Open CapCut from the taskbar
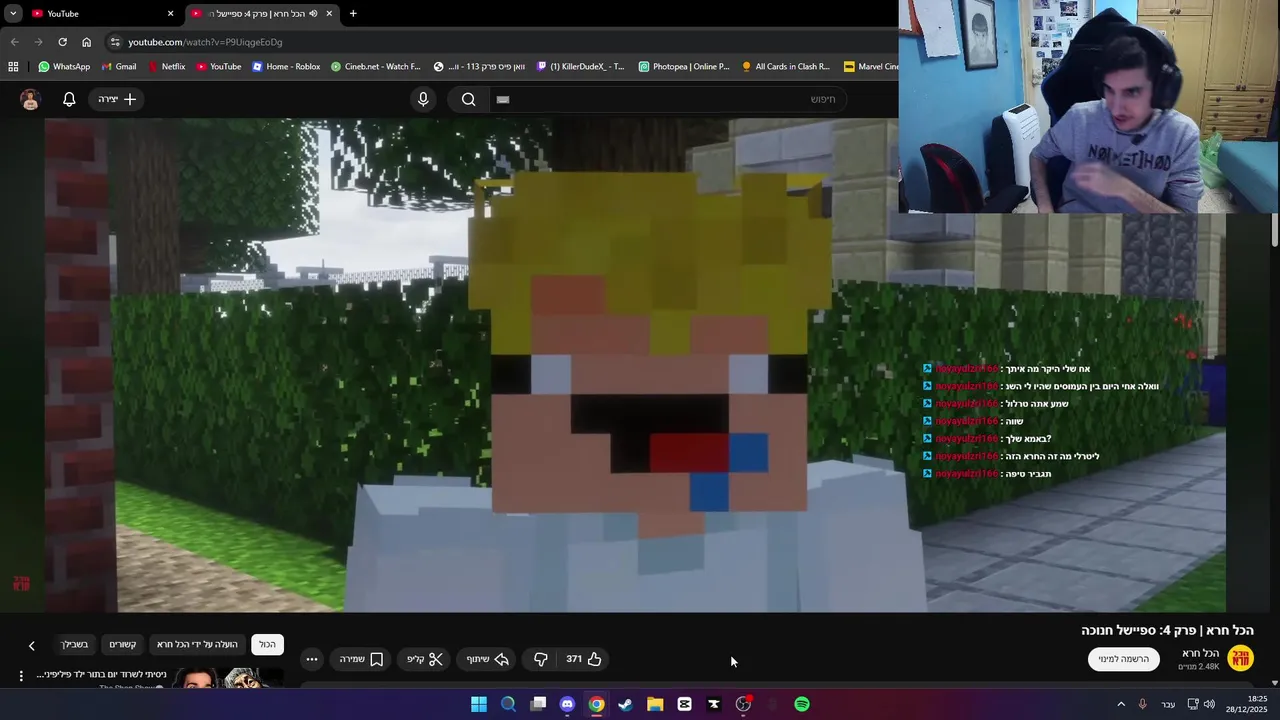Screen dimensions: 1280x720 pyautogui.click(x=684, y=704)
